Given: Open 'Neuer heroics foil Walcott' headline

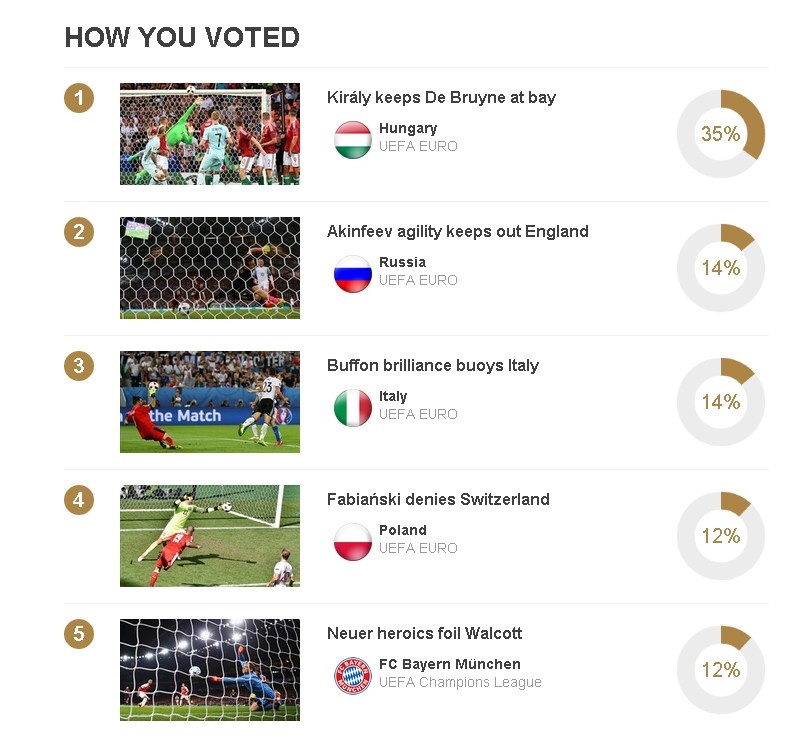Looking at the screenshot, I should [x=424, y=634].
